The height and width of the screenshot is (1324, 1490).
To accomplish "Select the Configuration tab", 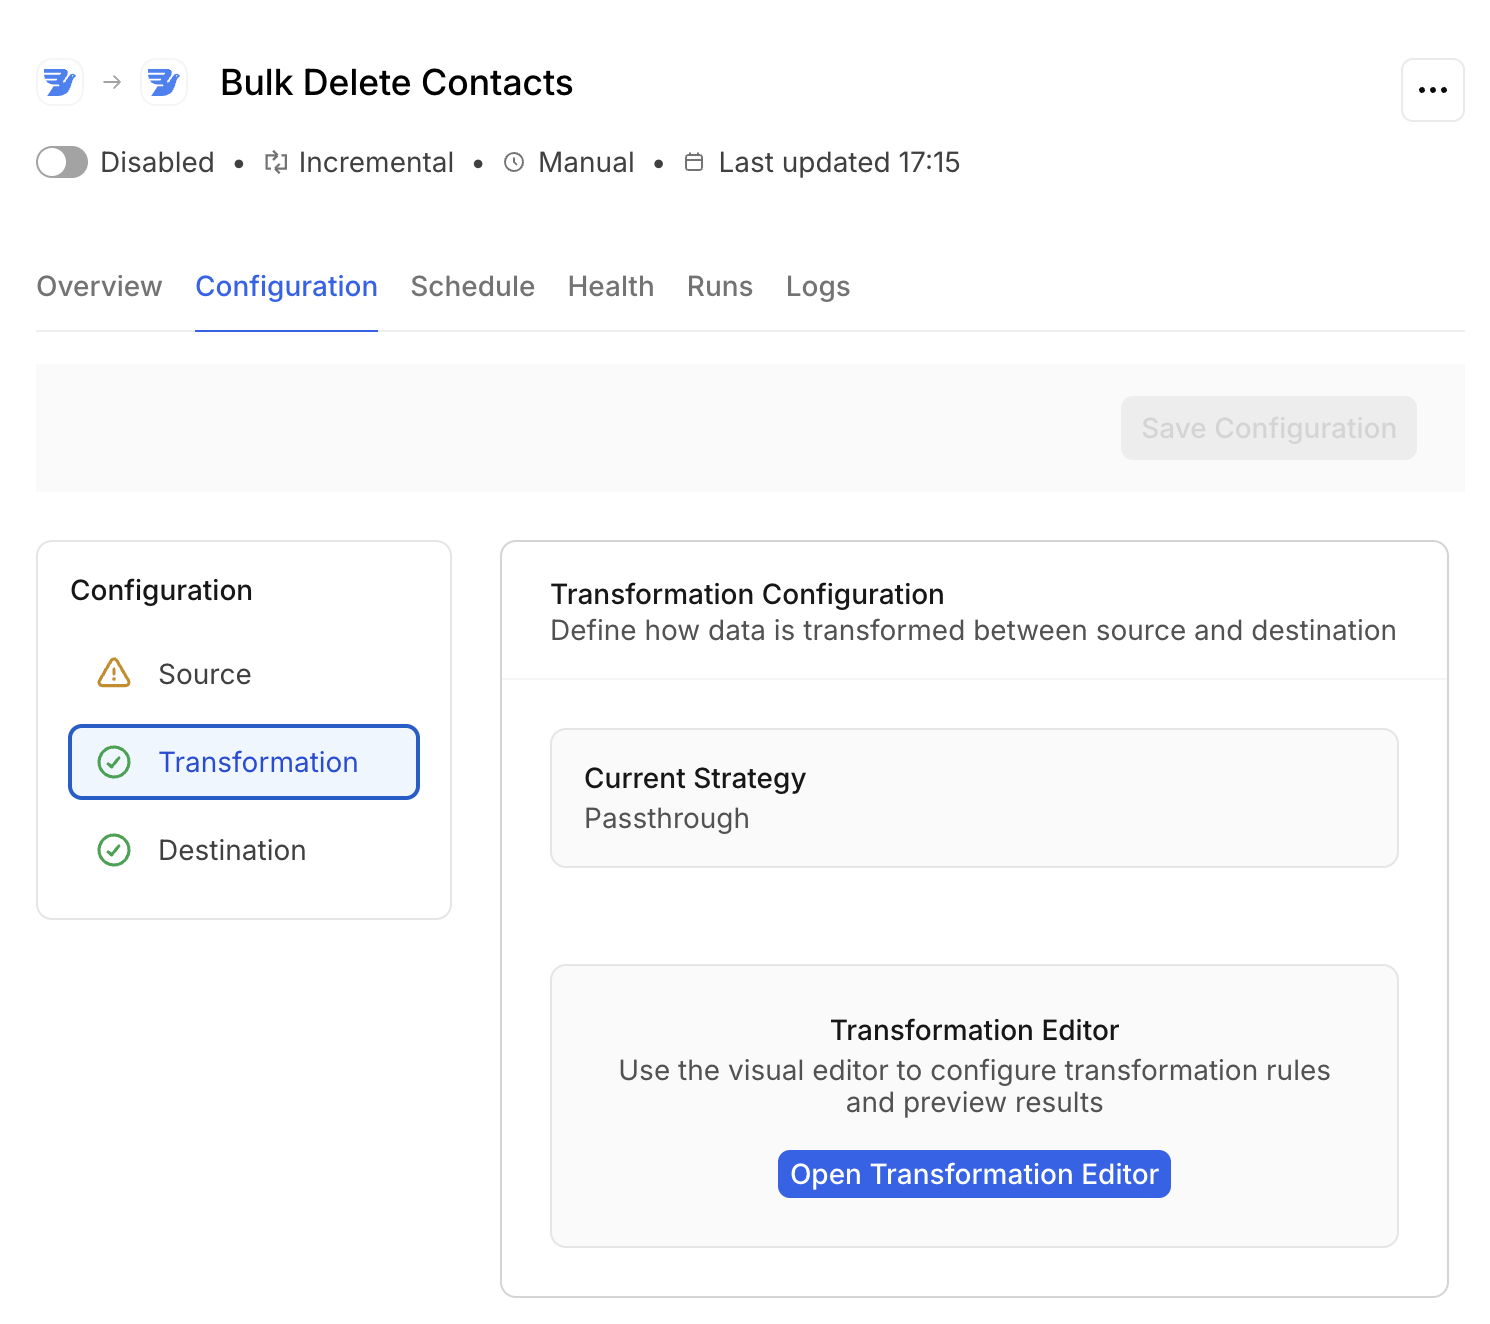I will tap(286, 287).
